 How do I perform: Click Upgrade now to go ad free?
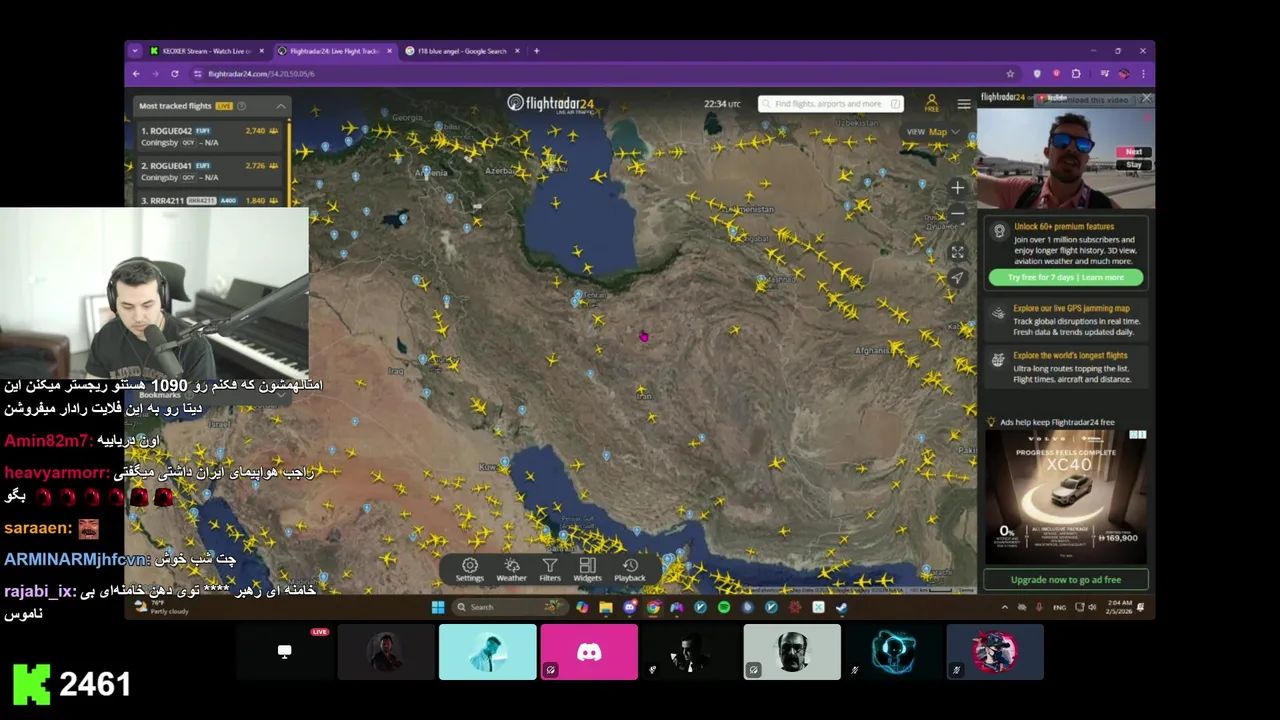pyautogui.click(x=1065, y=580)
